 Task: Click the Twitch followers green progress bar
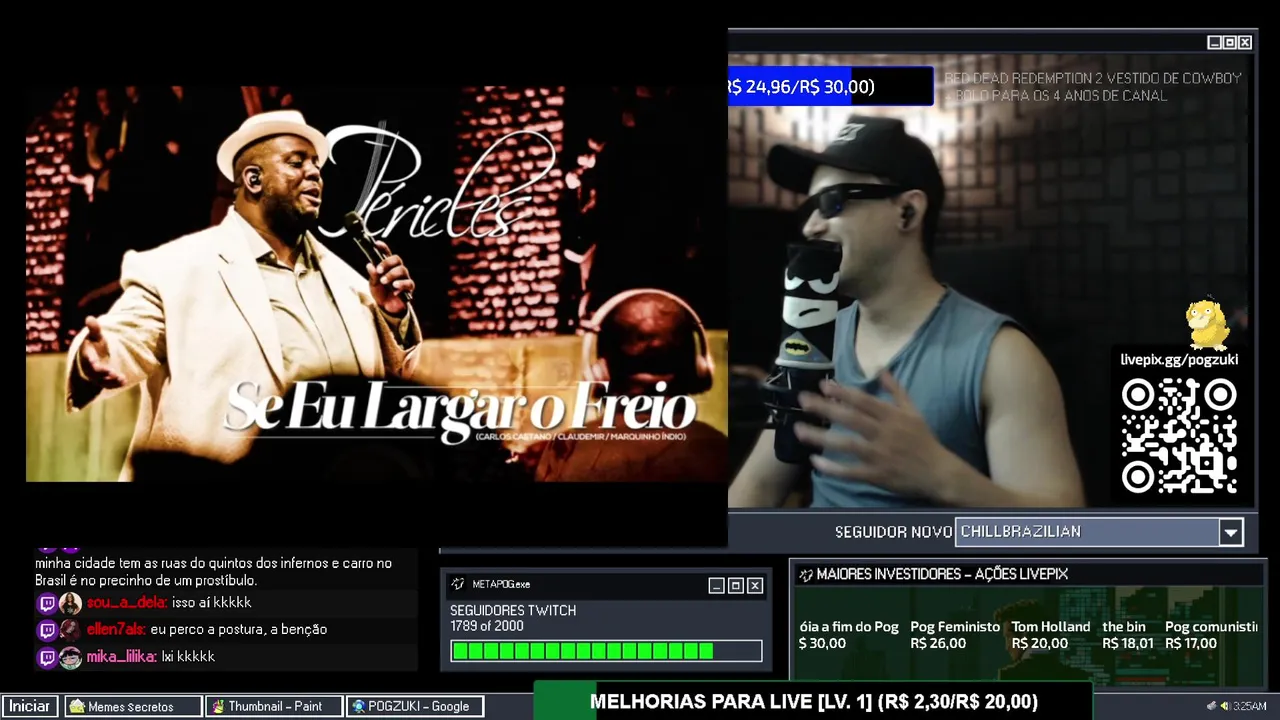click(x=606, y=651)
